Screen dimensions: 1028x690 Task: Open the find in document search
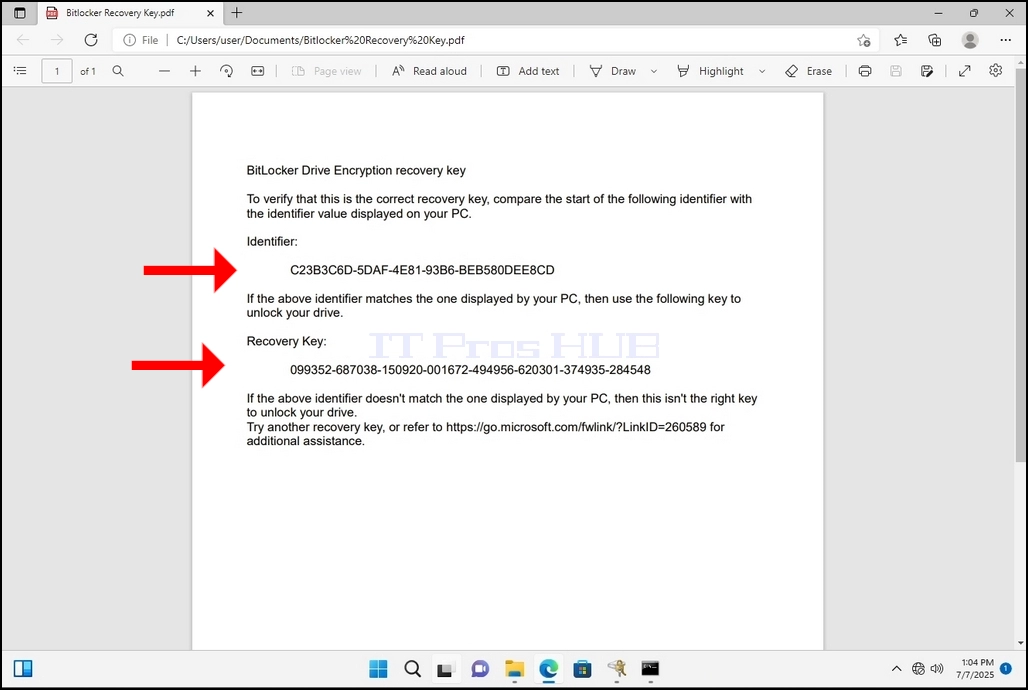118,71
